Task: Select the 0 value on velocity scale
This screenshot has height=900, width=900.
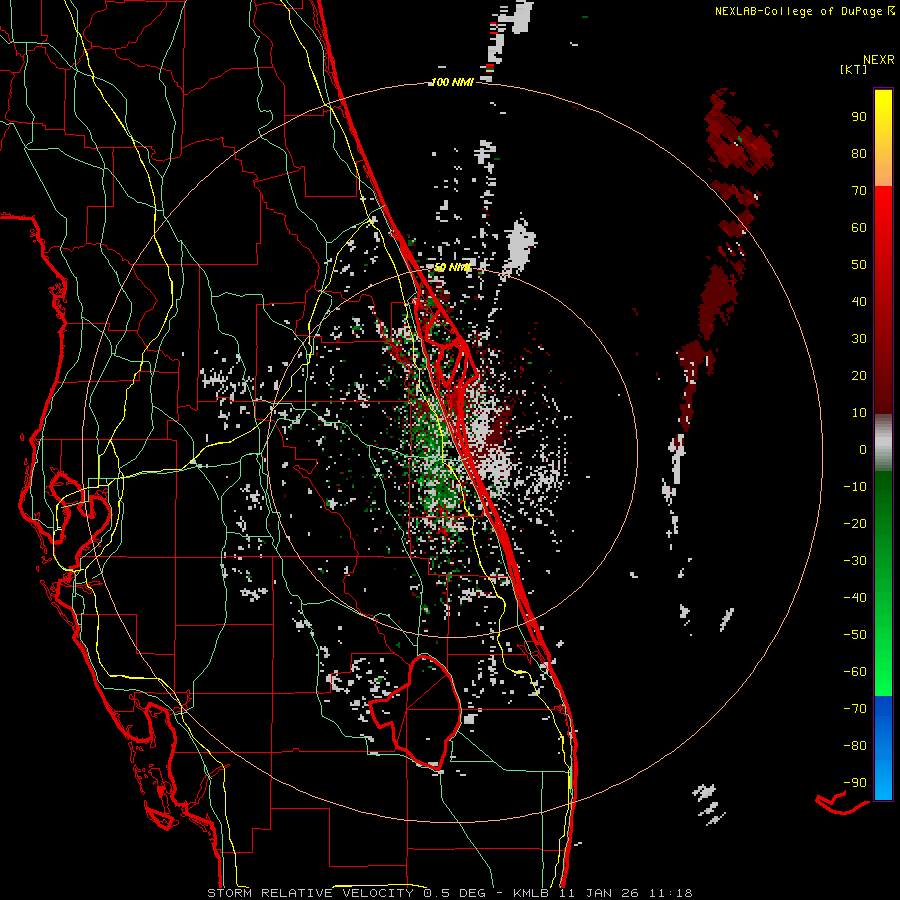Action: click(863, 449)
